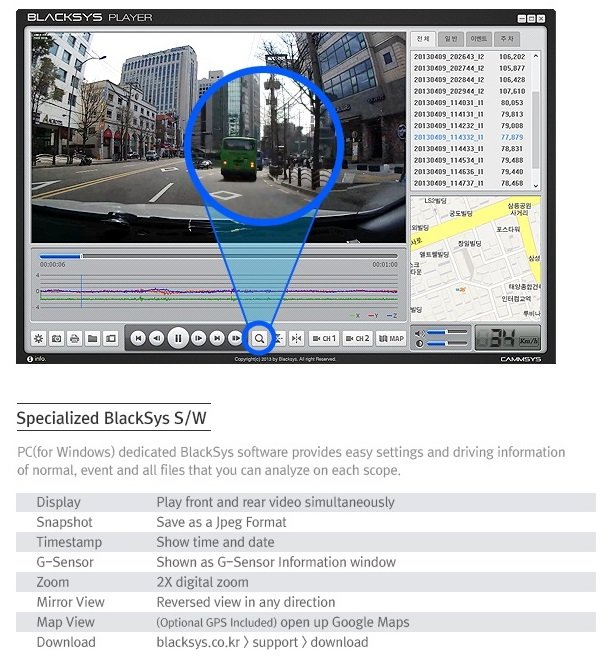Viewport: 607px width, 658px height.
Task: Select the 전체 (all) tab
Action: (423, 39)
